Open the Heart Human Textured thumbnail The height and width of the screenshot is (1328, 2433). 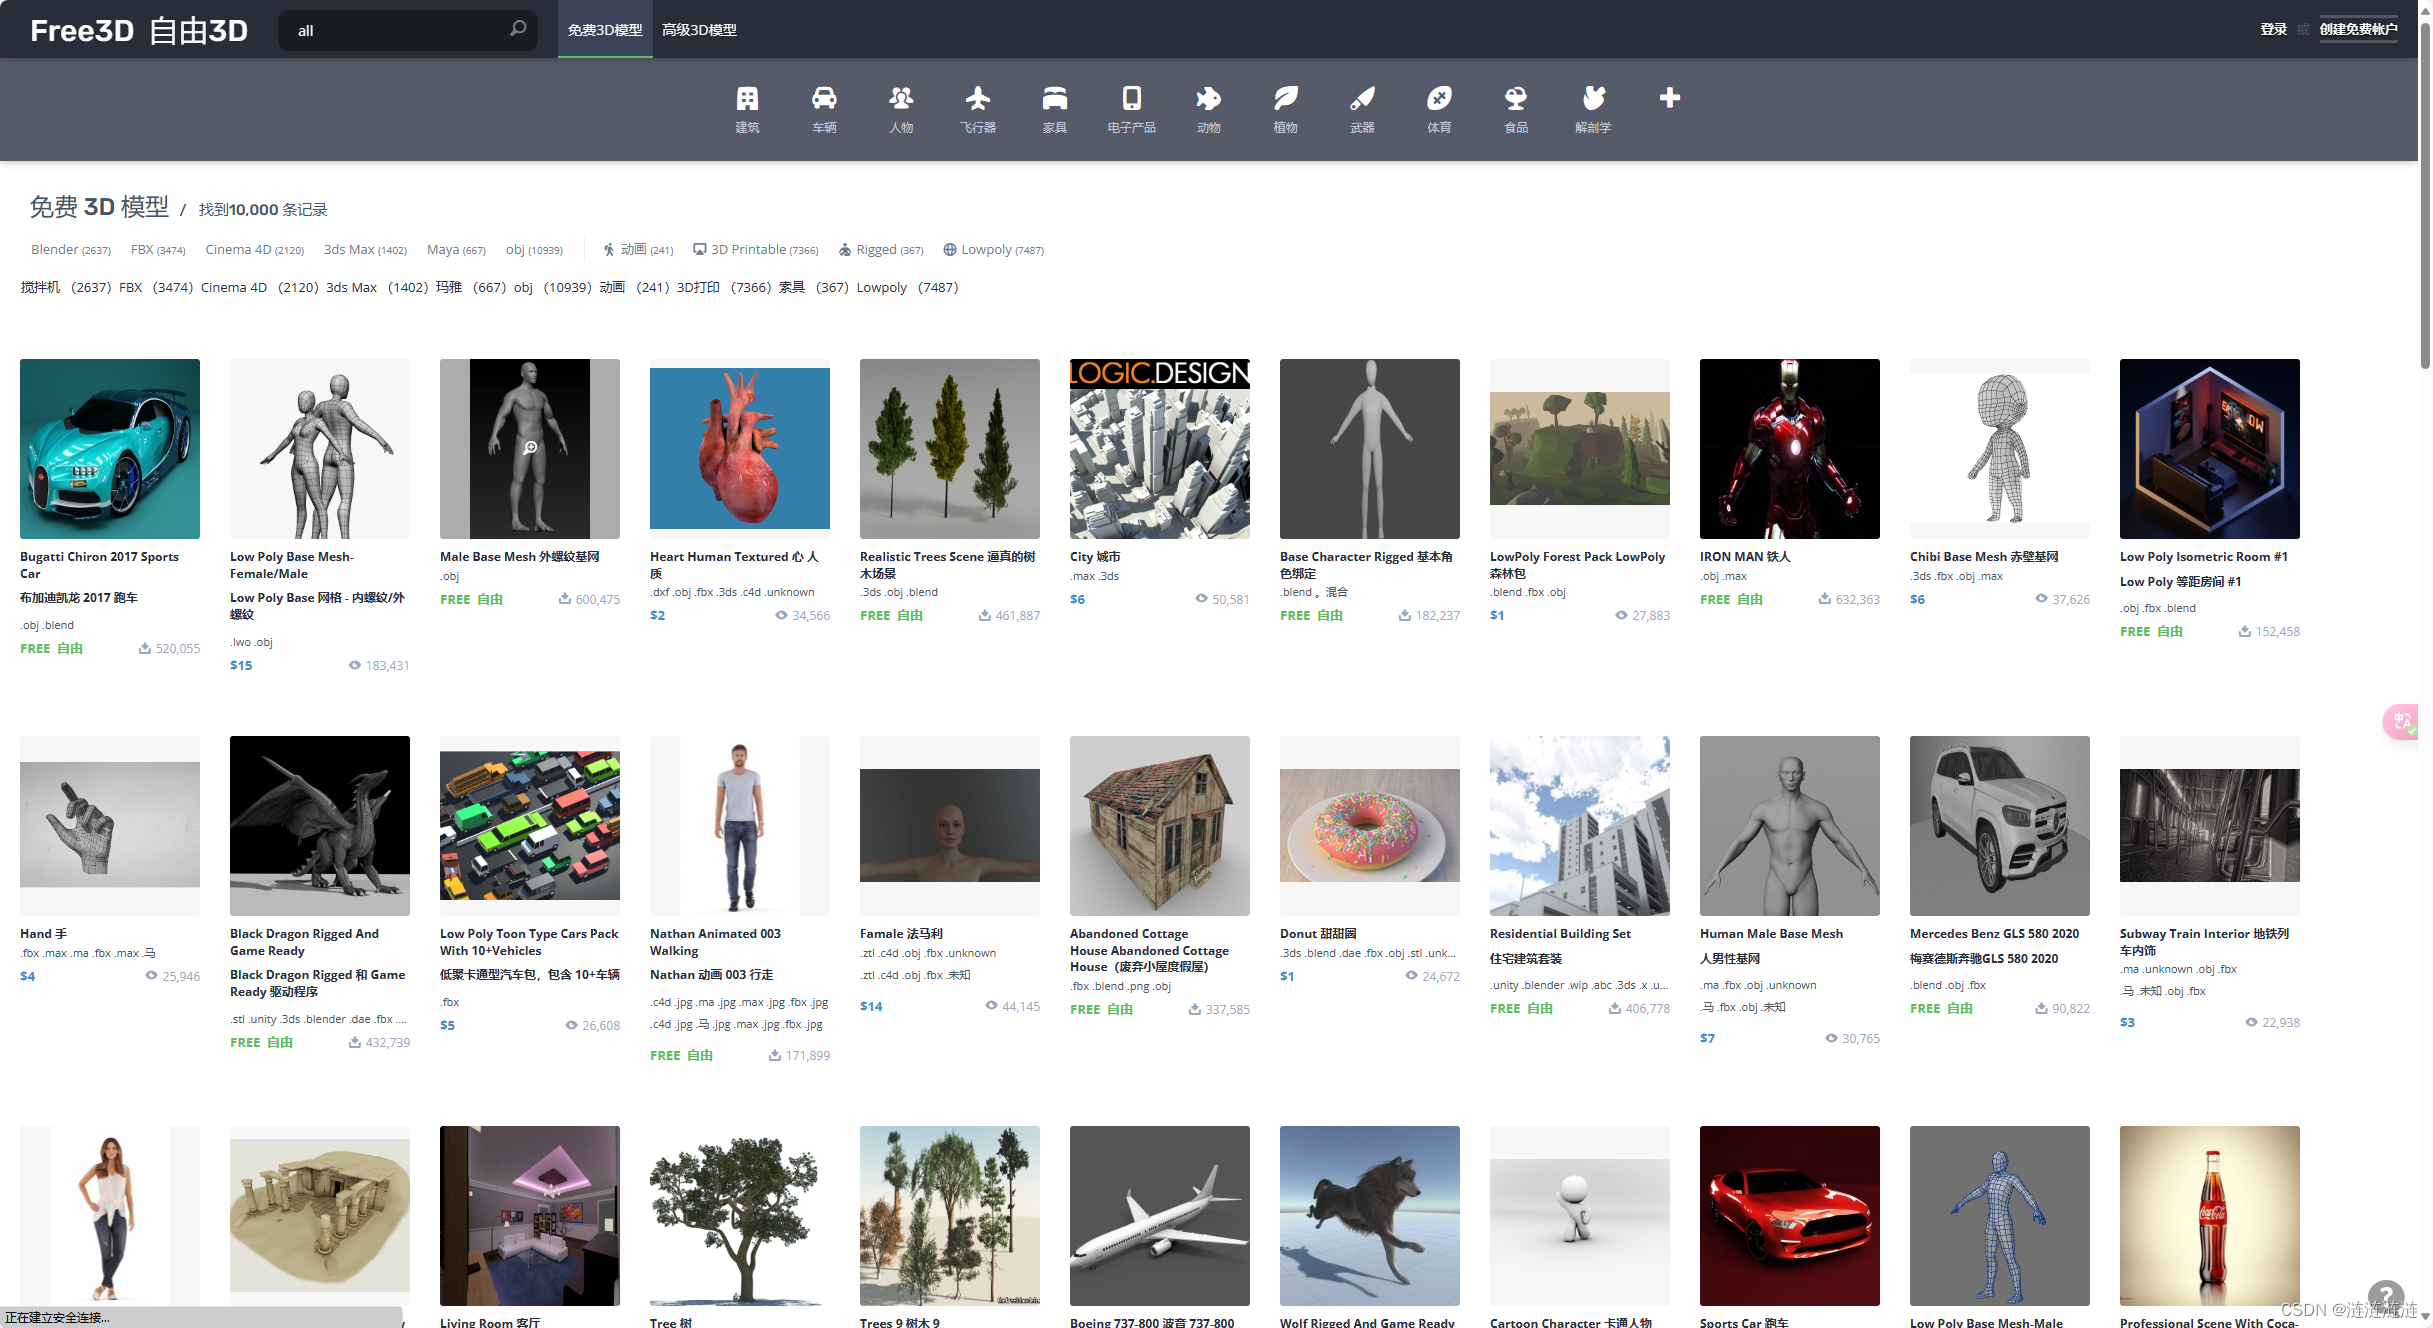click(740, 449)
